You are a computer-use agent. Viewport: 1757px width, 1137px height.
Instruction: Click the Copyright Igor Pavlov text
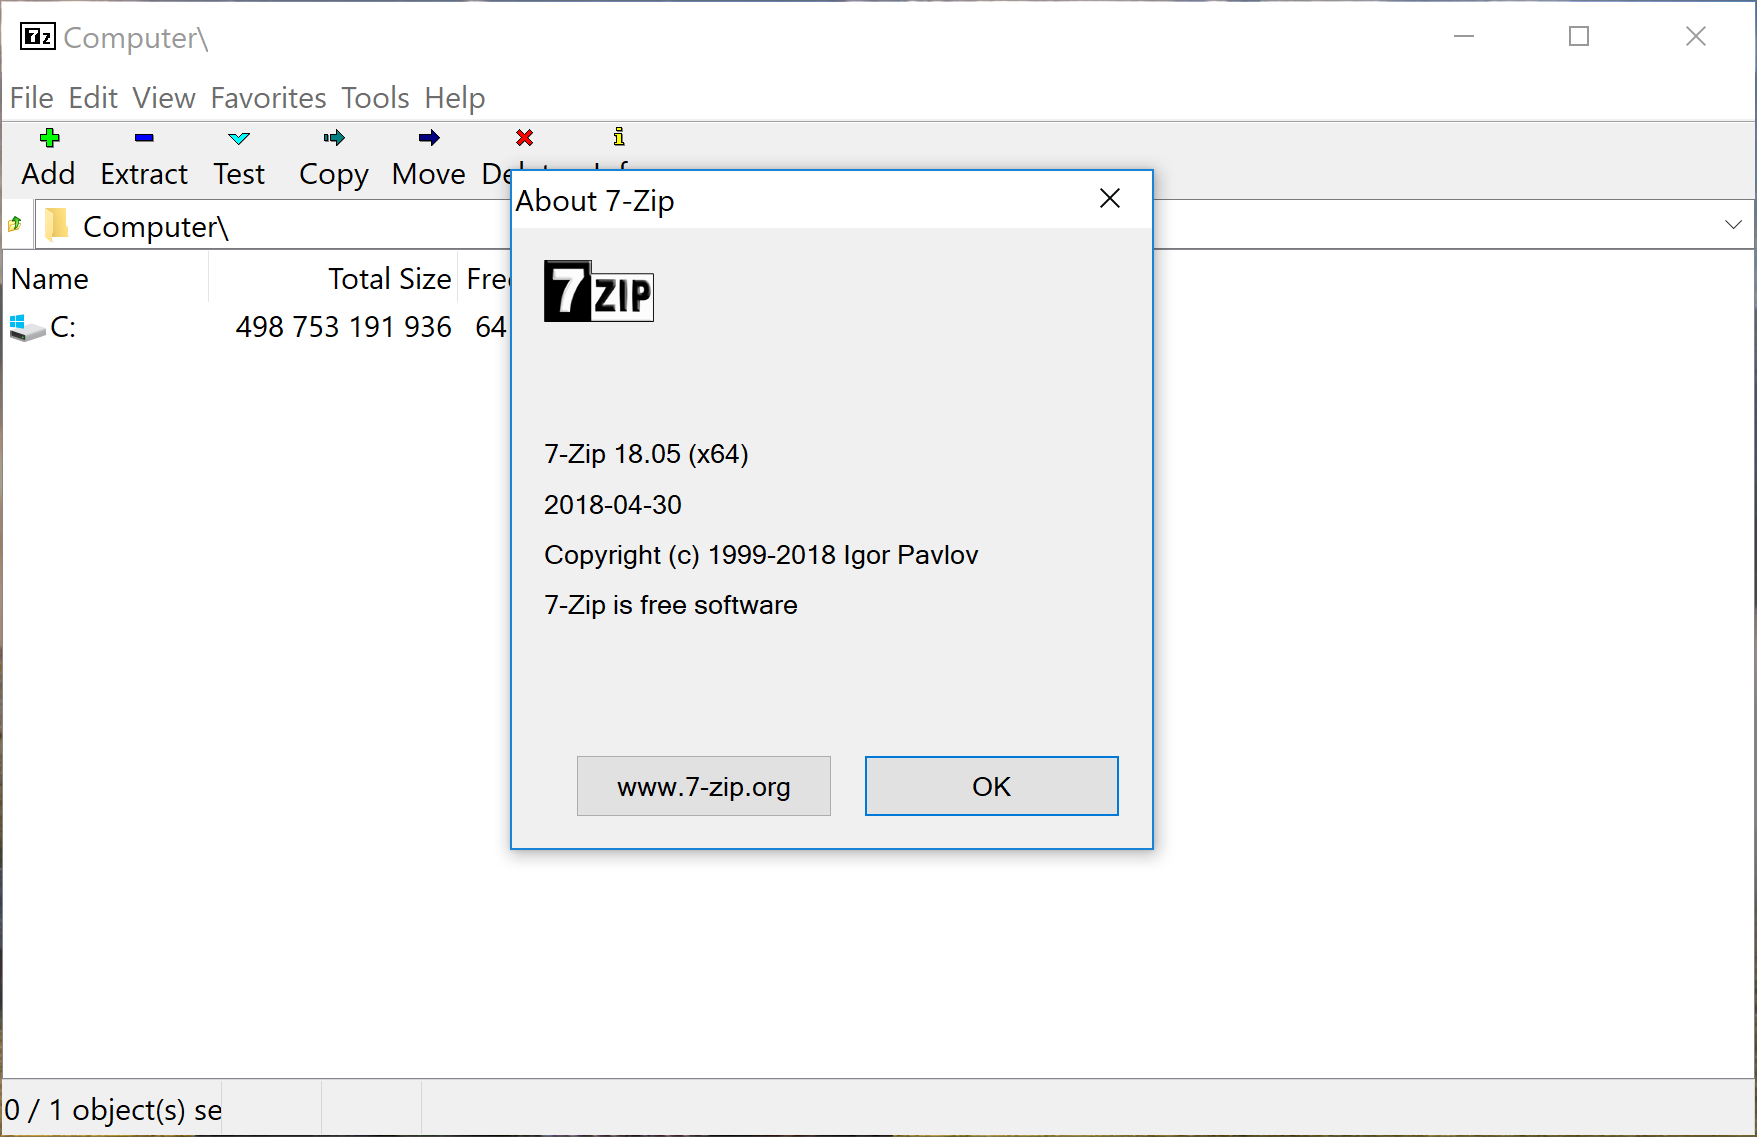click(x=761, y=555)
